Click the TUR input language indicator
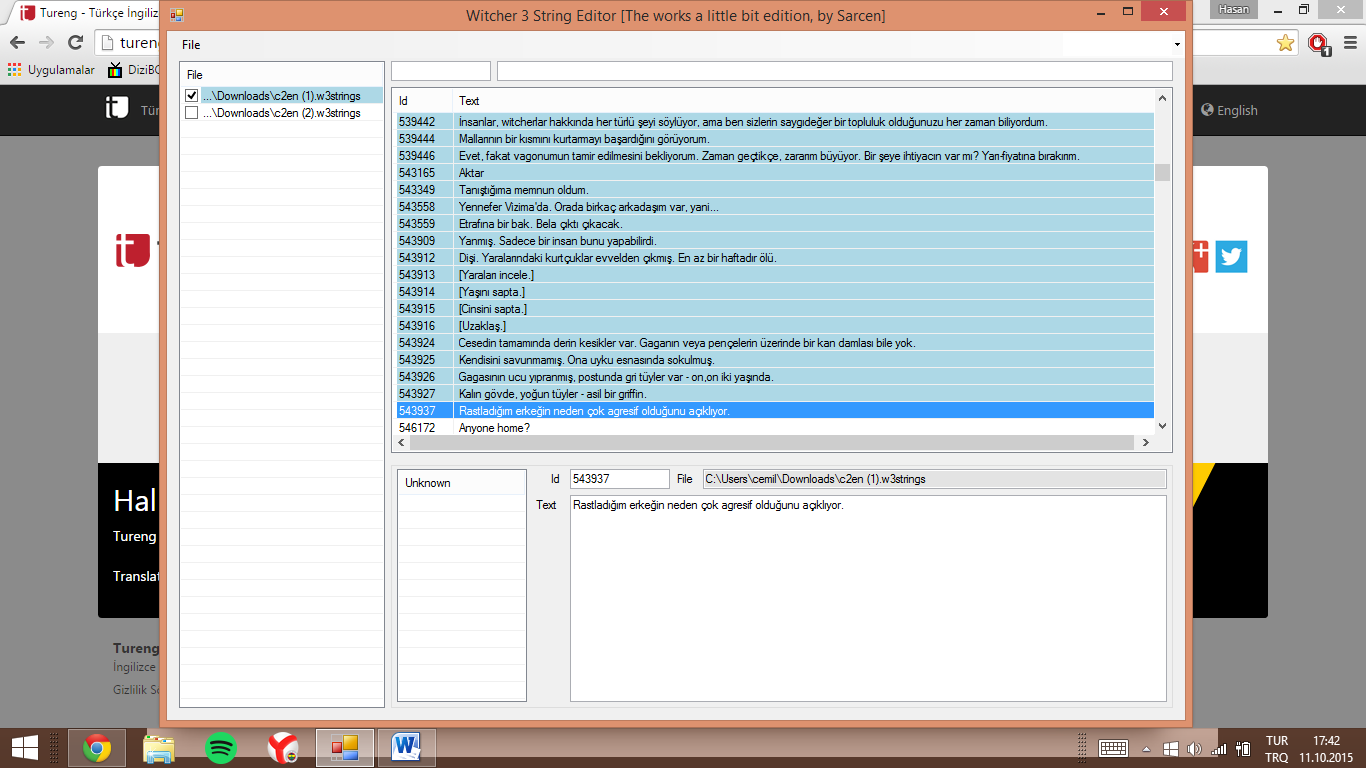Viewport: 1366px width, 768px height. (x=1277, y=741)
